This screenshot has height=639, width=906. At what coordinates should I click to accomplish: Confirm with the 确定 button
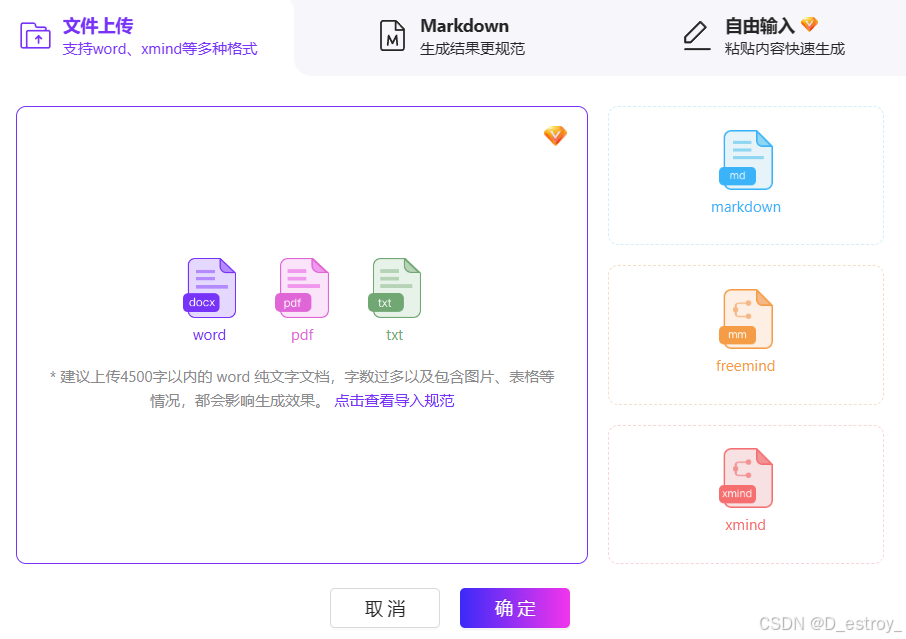click(x=515, y=608)
